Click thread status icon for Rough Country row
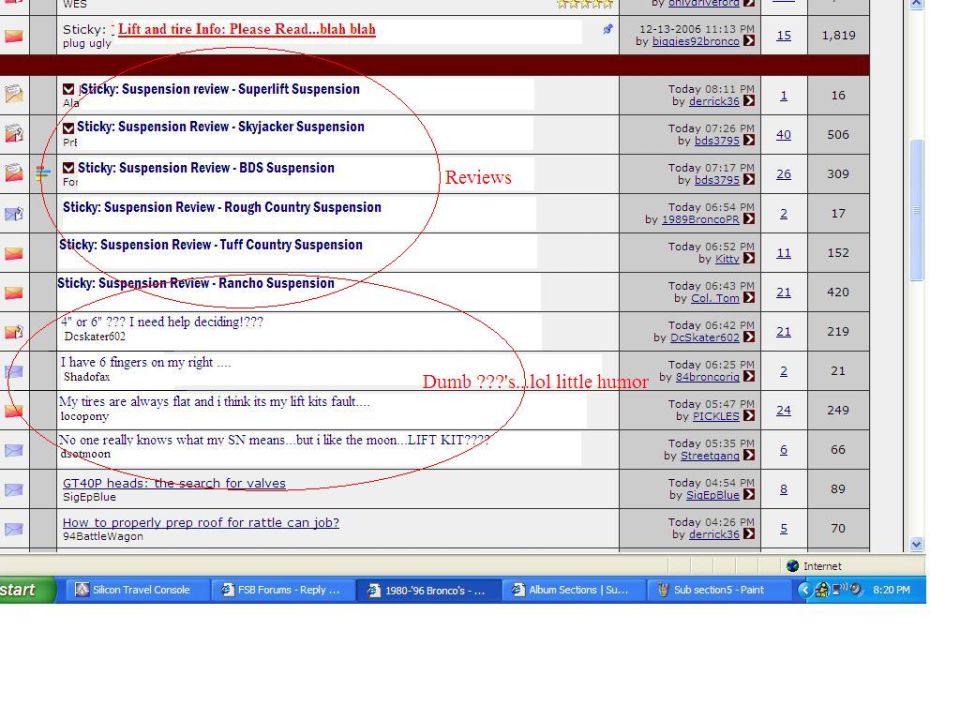 point(13,213)
